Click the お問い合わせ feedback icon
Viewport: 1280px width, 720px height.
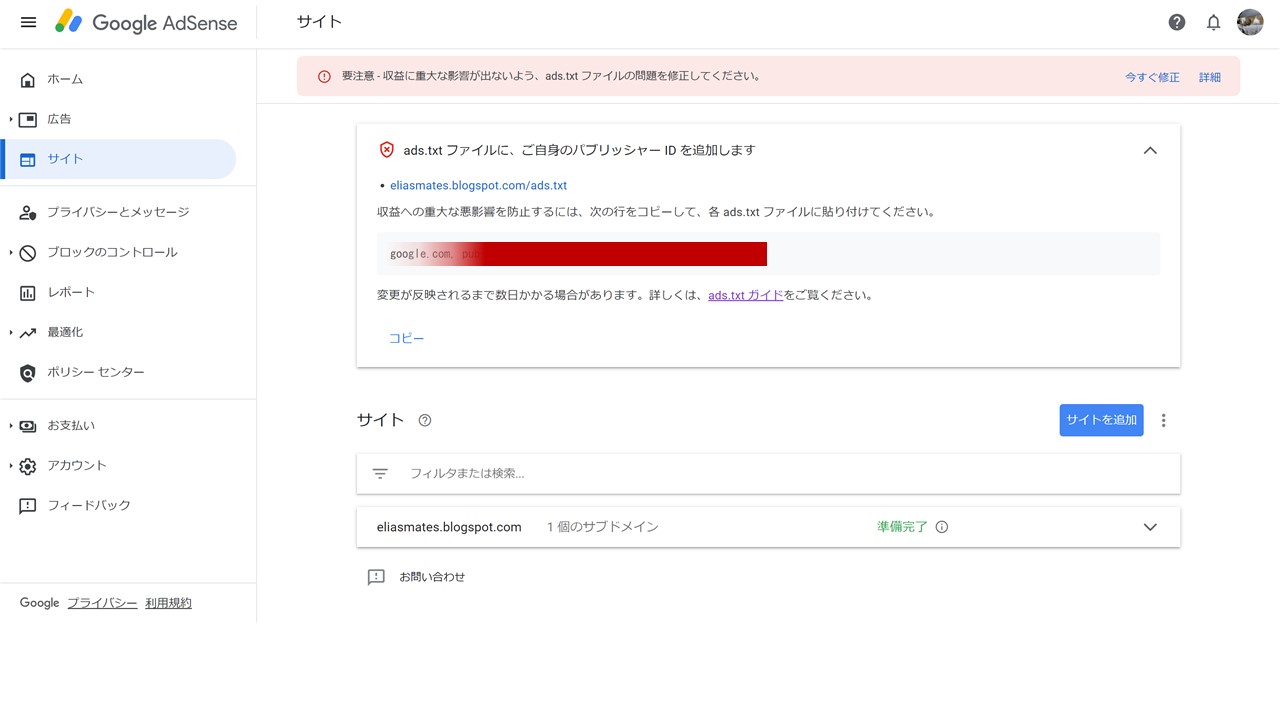click(x=376, y=577)
